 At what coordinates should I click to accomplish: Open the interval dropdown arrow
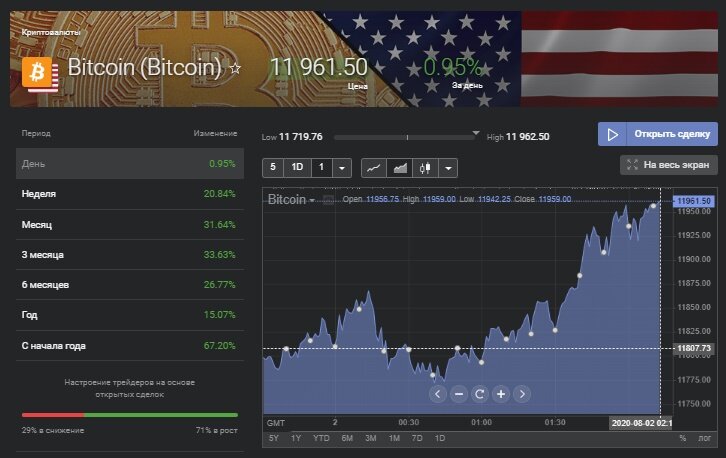(x=342, y=168)
